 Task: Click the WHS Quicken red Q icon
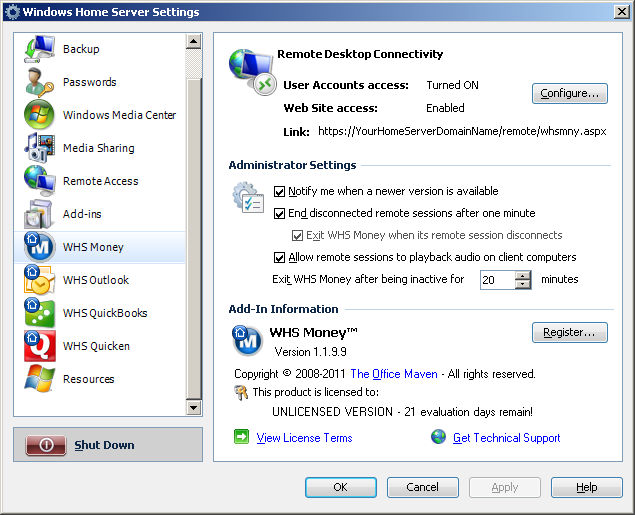click(39, 346)
